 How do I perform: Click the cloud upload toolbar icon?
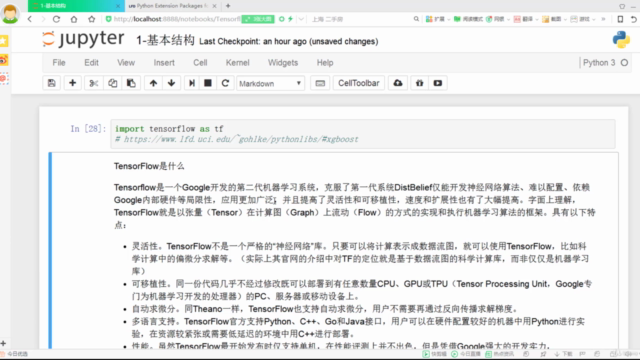[398, 83]
